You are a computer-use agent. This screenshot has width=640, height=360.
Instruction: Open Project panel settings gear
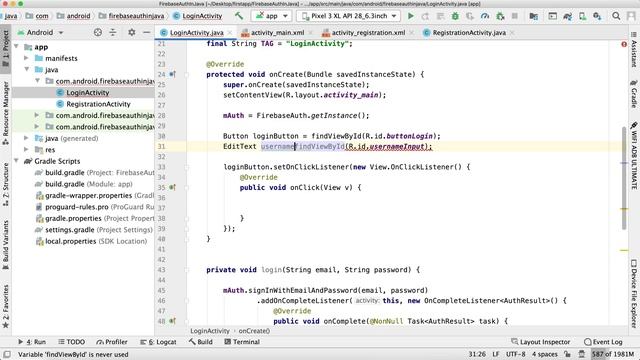(x=131, y=32)
